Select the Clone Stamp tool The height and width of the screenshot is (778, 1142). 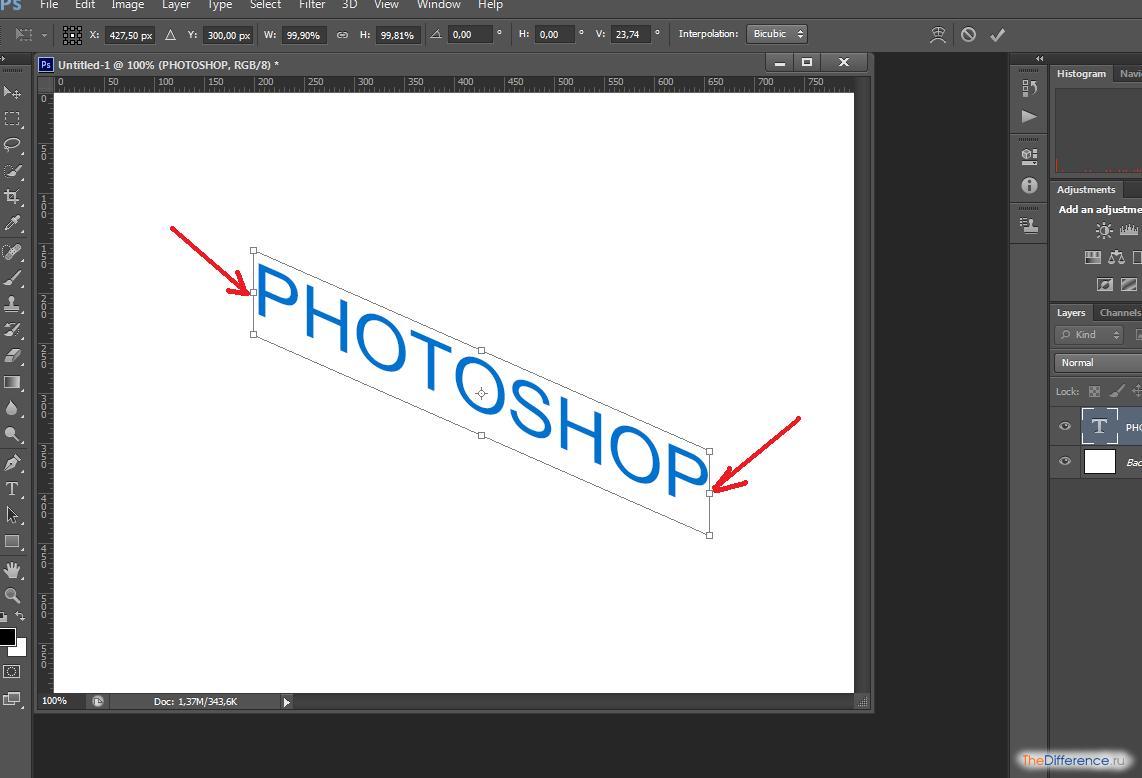(x=13, y=303)
